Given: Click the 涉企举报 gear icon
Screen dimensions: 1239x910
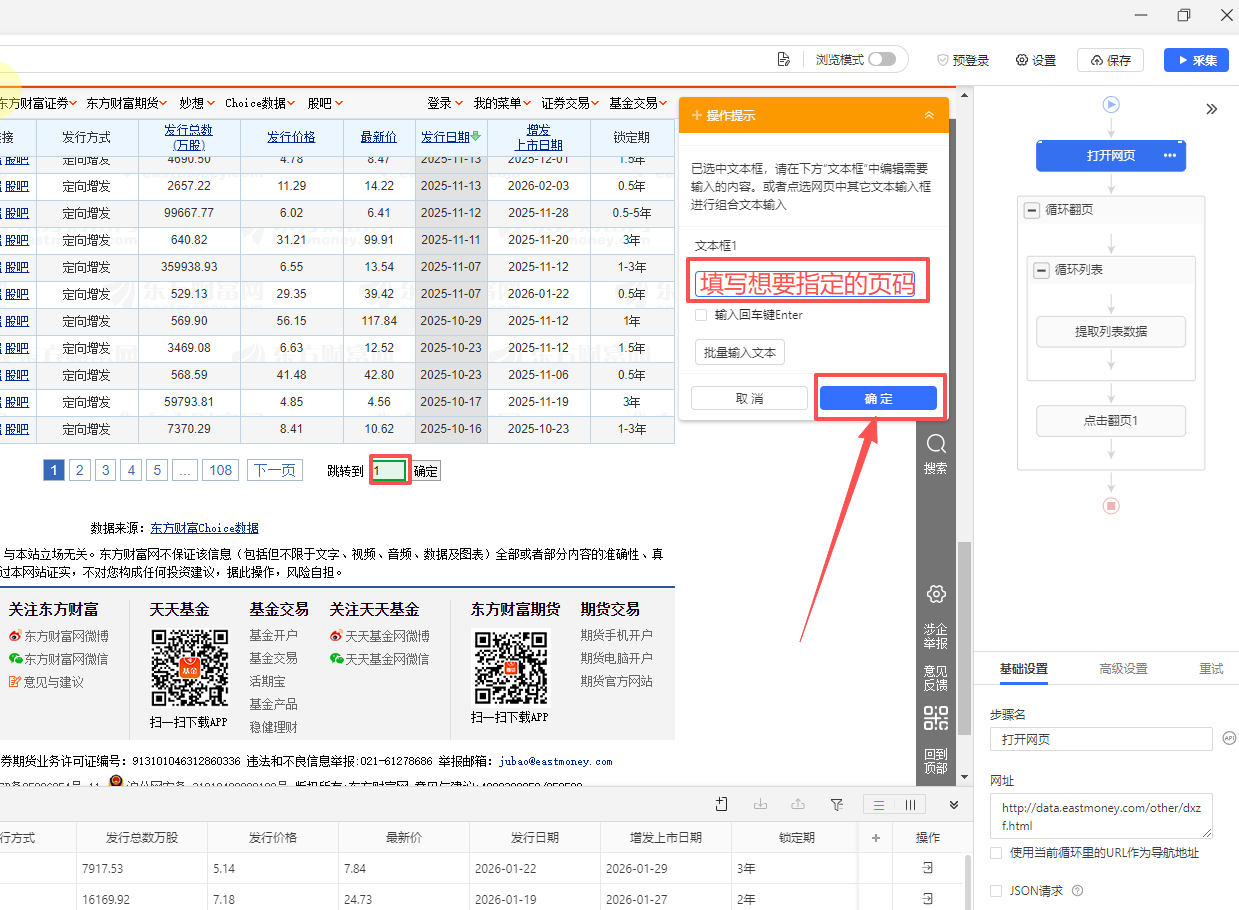Looking at the screenshot, I should pos(936,594).
